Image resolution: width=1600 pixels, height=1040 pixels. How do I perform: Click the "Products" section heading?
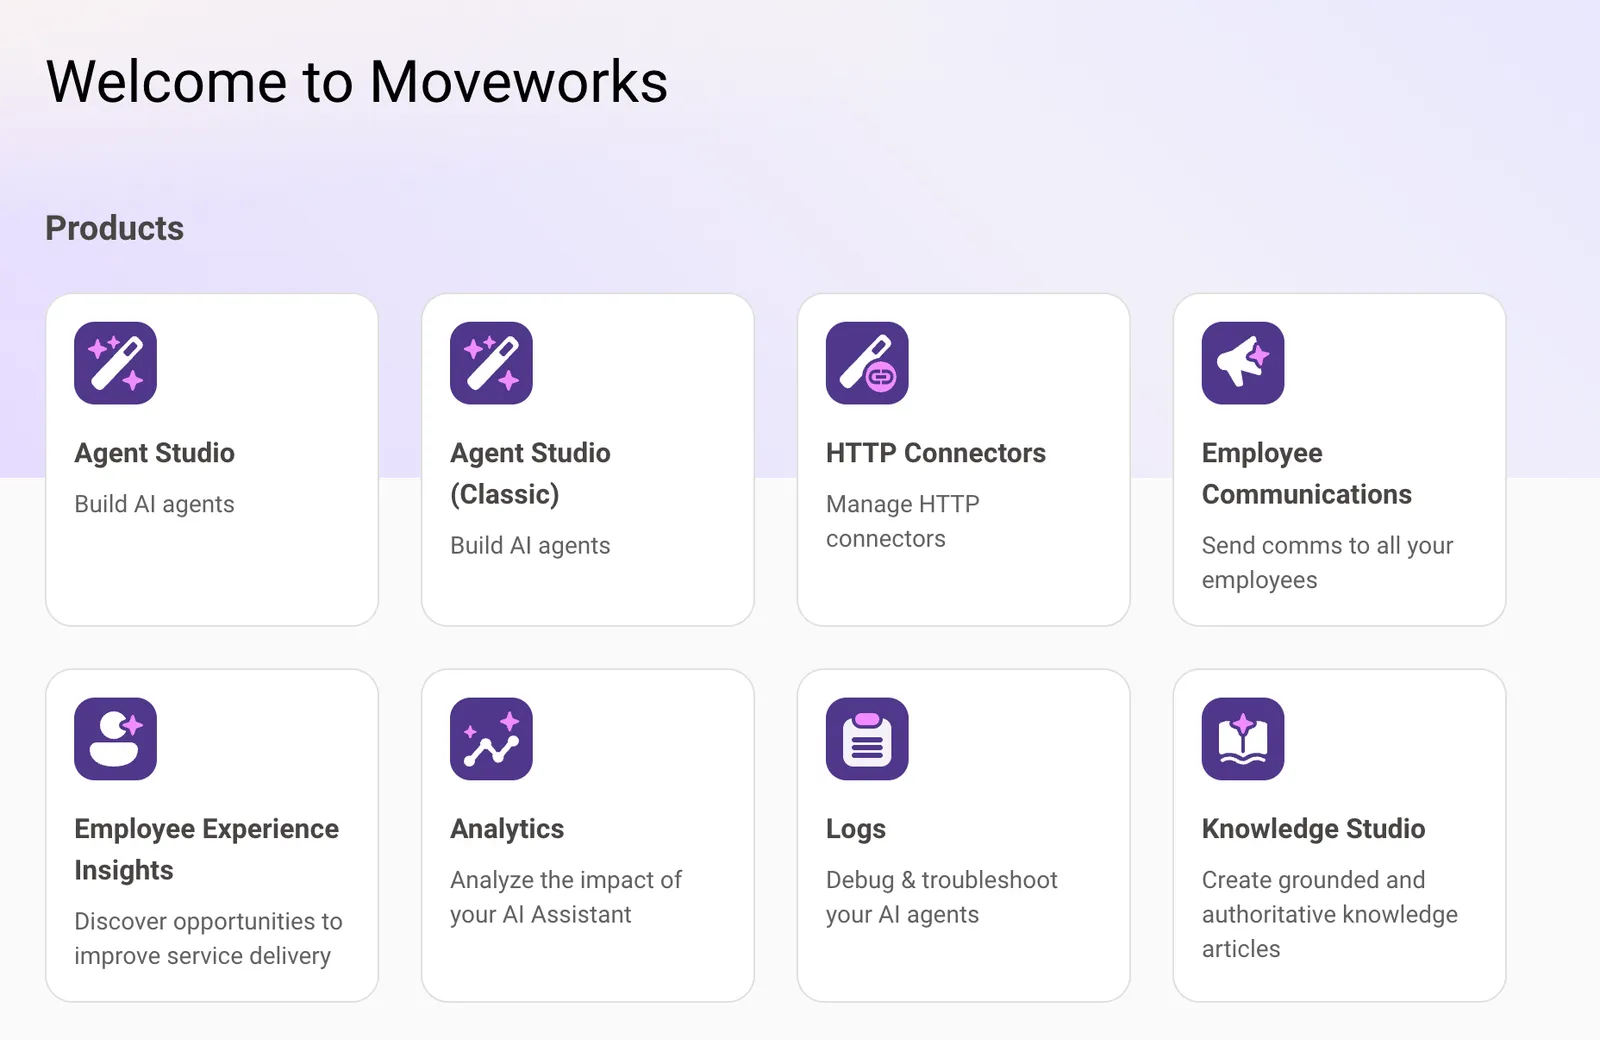[115, 228]
